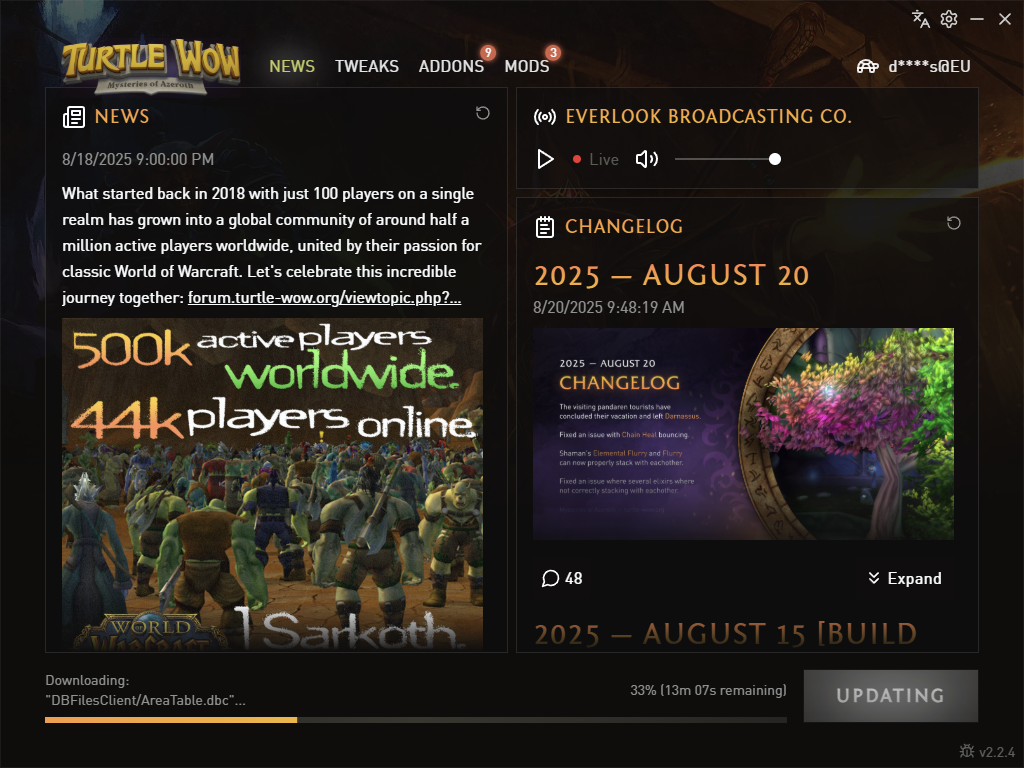Refresh the Changelog panel
This screenshot has width=1024, height=768.
[953, 223]
